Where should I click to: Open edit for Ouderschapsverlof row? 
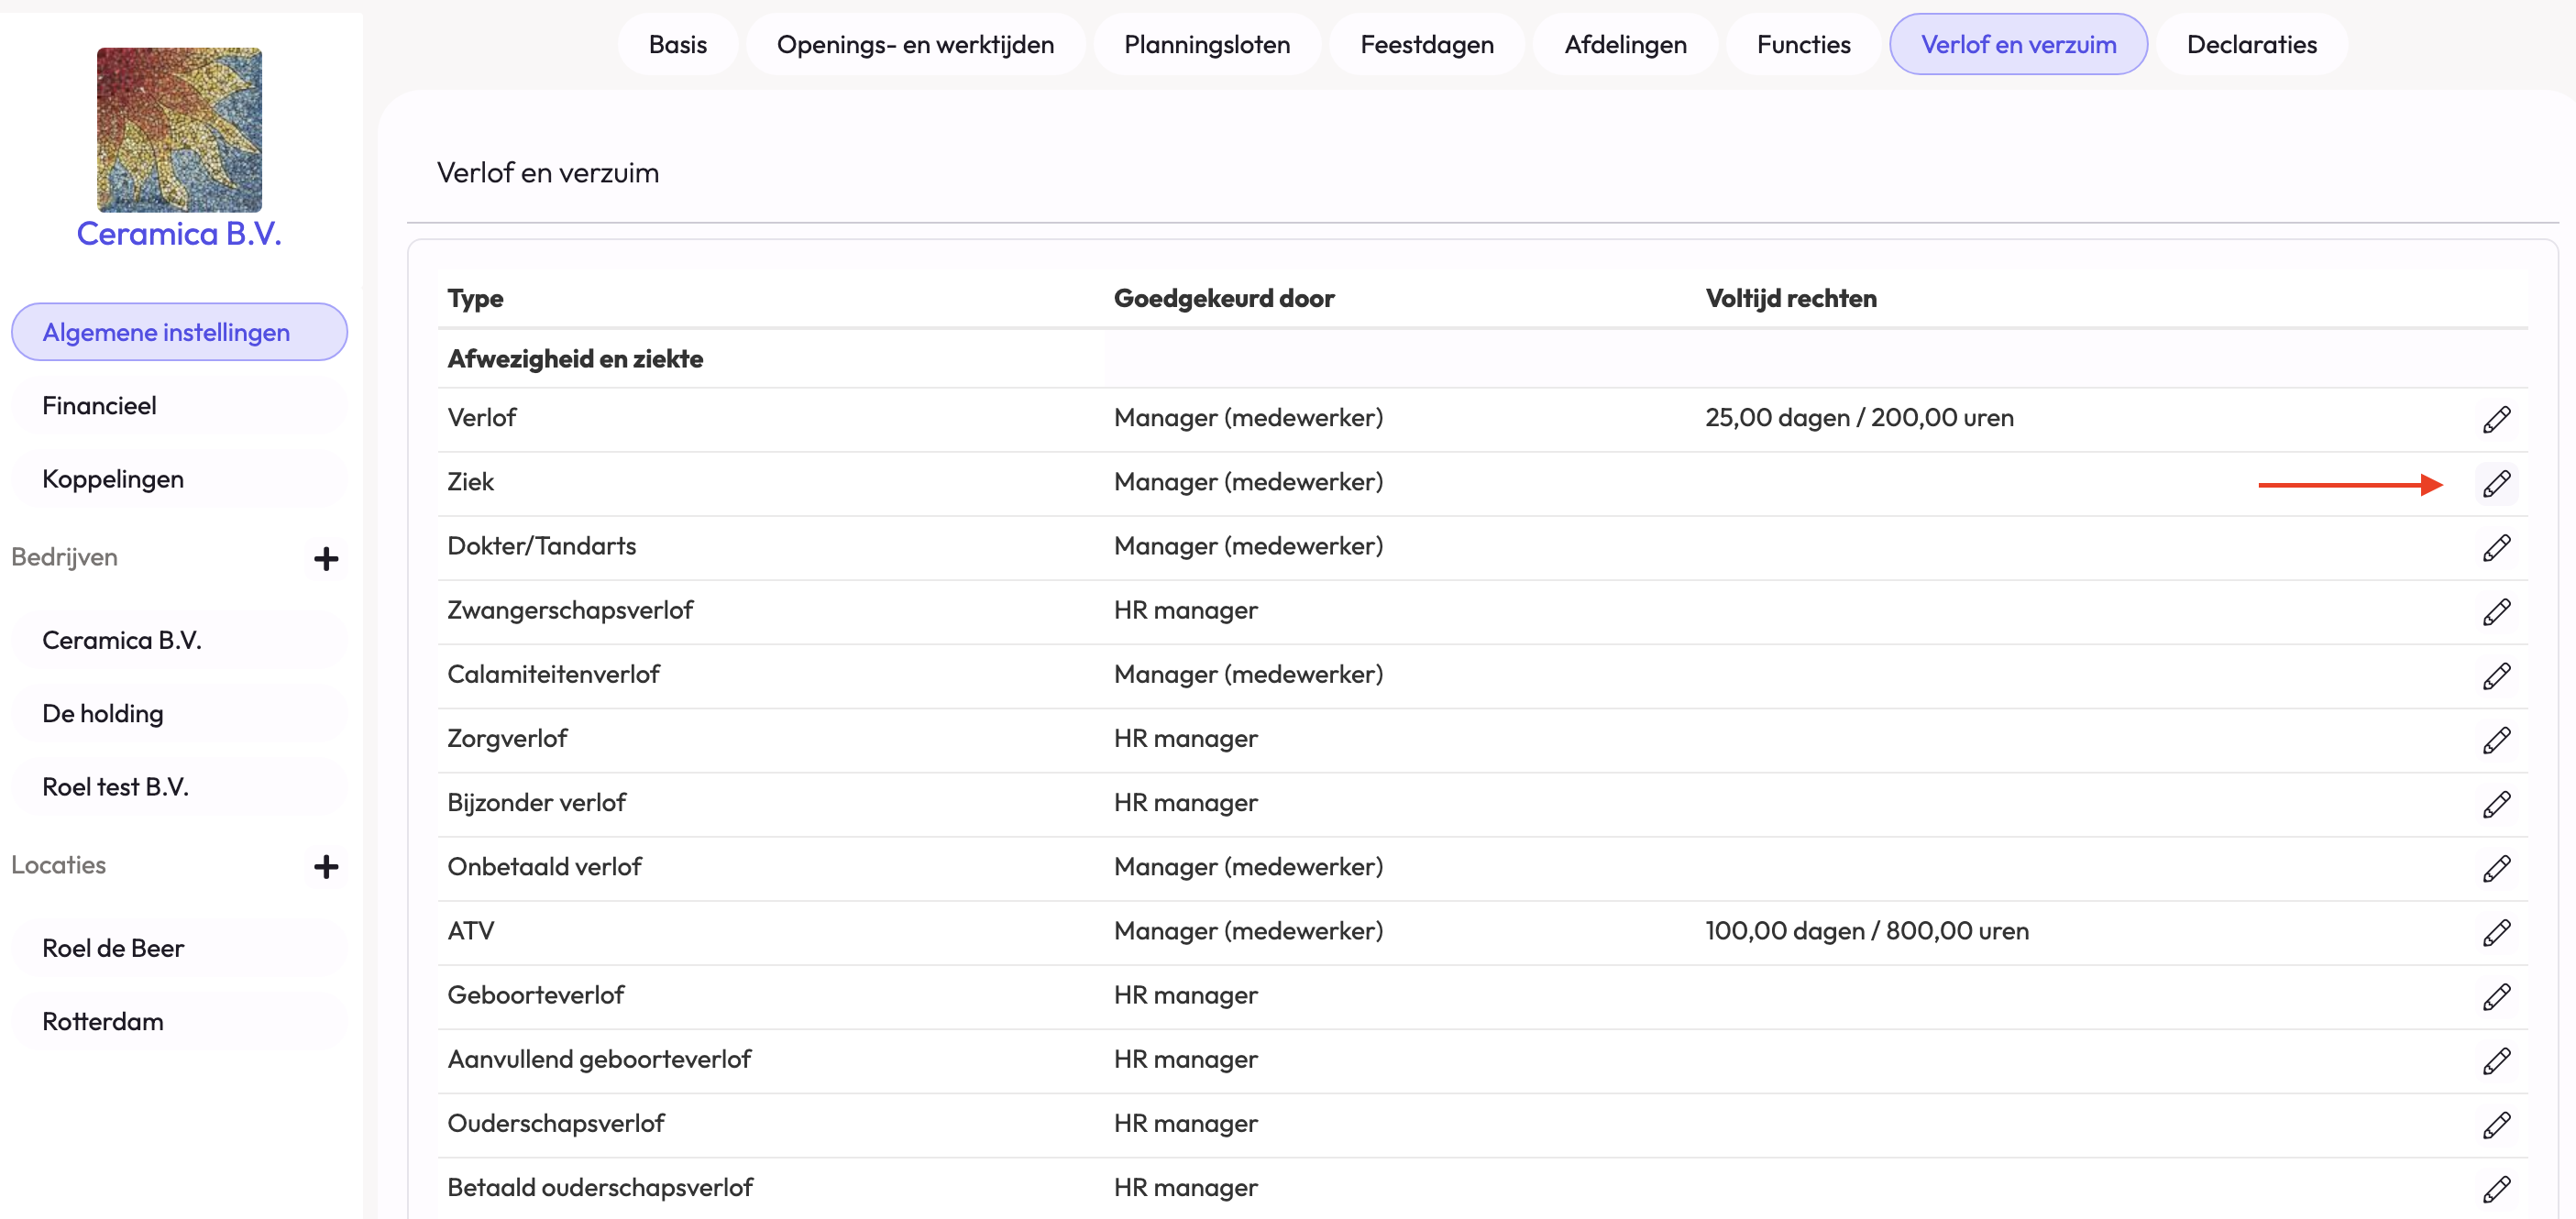click(x=2496, y=1124)
